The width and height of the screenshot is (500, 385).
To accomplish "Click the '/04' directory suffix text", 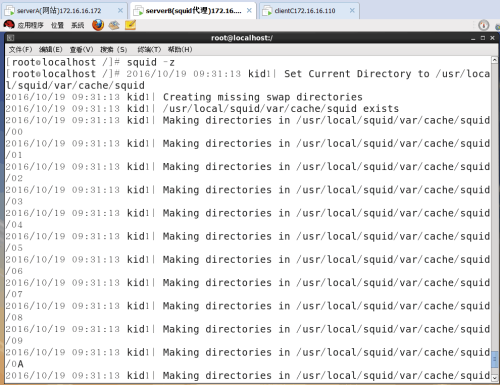I will coord(14,225).
